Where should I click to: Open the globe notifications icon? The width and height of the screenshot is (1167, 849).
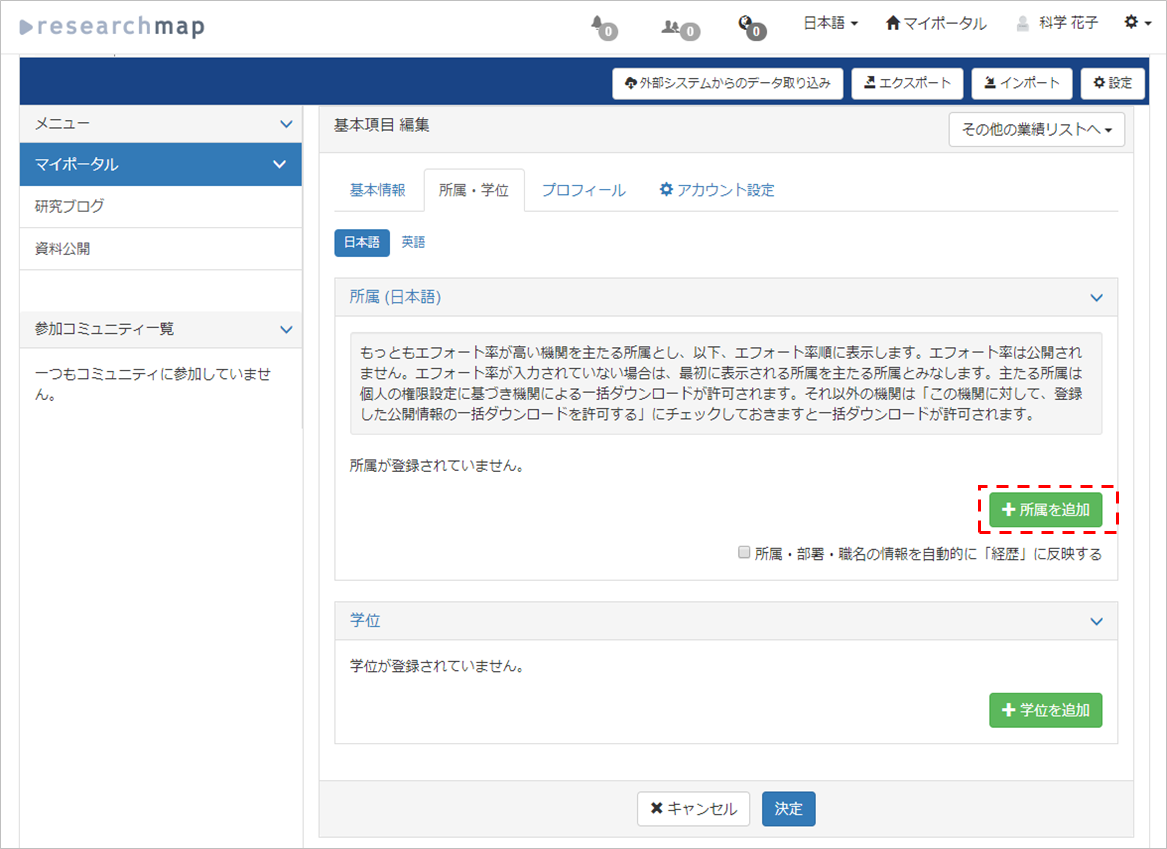point(752,28)
